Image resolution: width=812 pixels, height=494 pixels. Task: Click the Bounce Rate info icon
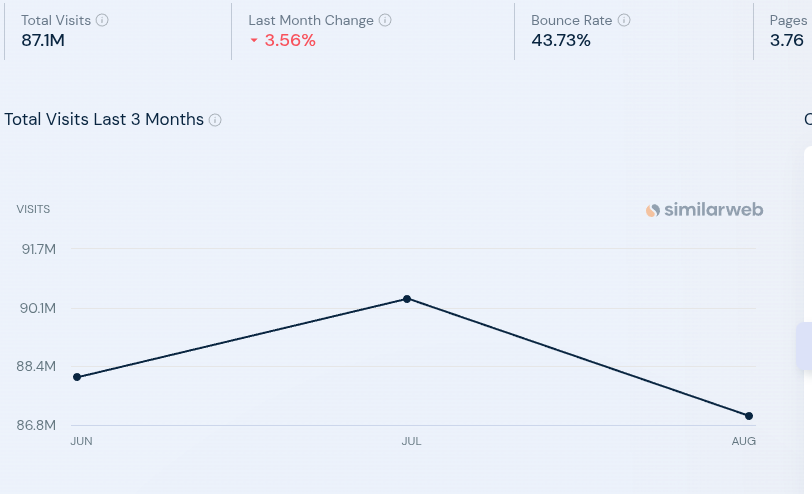tap(624, 20)
